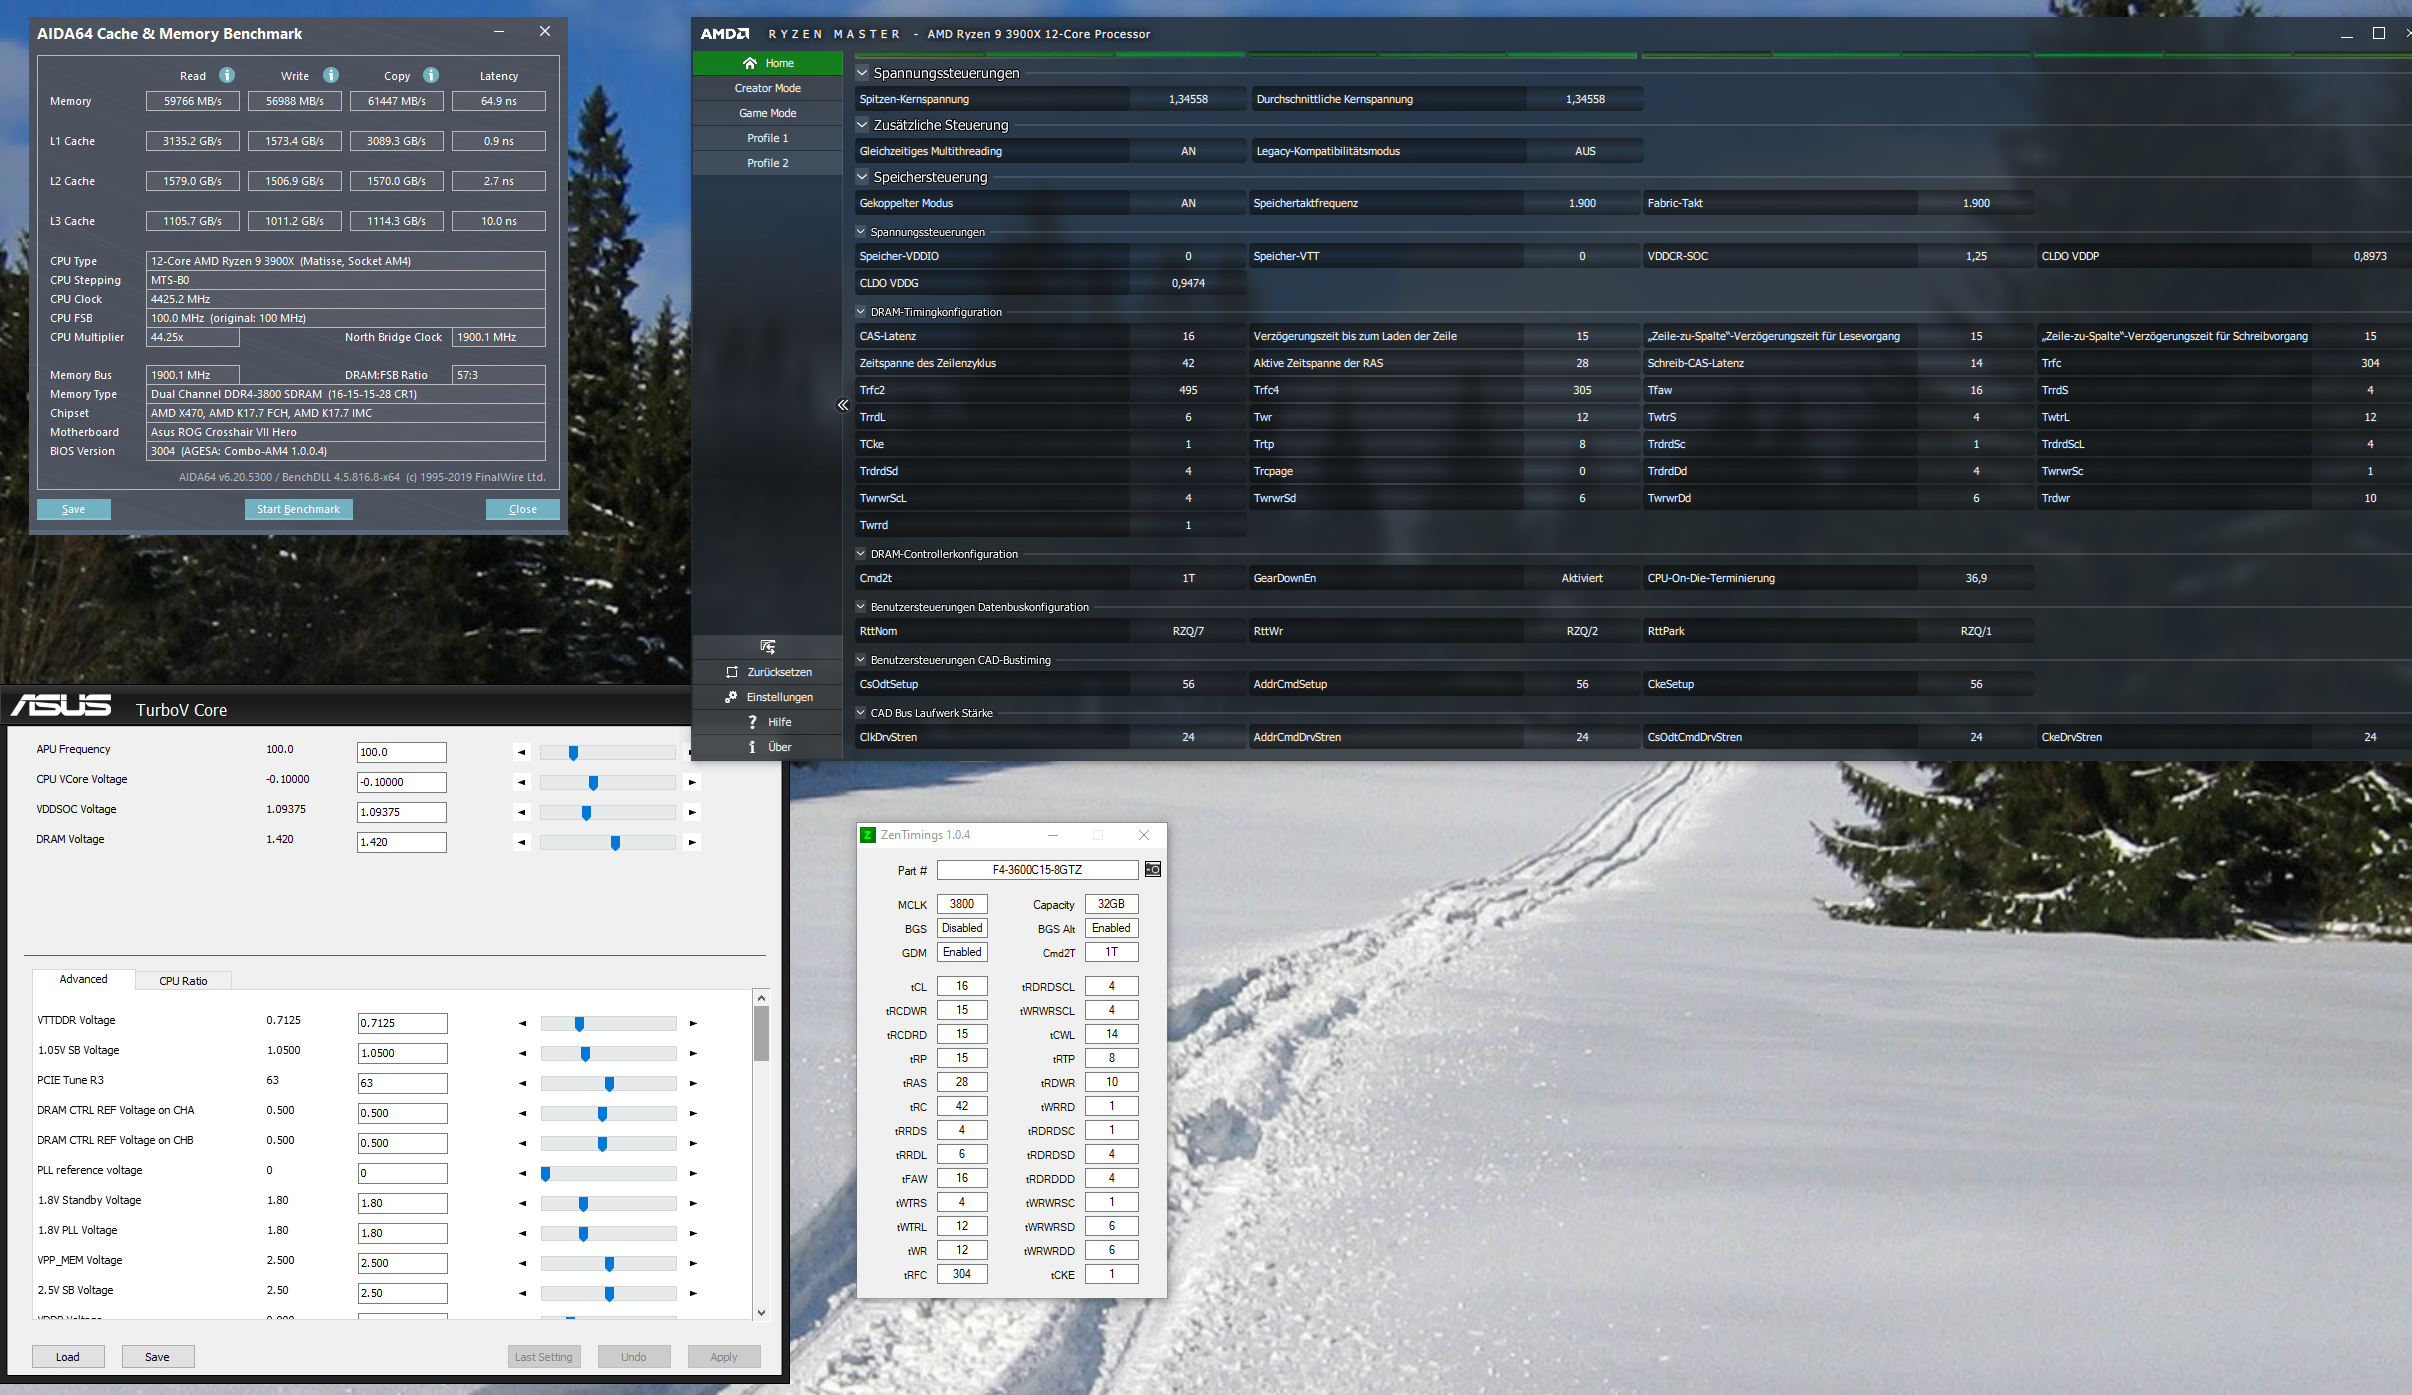2412x1395 pixels.
Task: Increase CPU VCore Voltage with right arrow
Action: (692, 782)
